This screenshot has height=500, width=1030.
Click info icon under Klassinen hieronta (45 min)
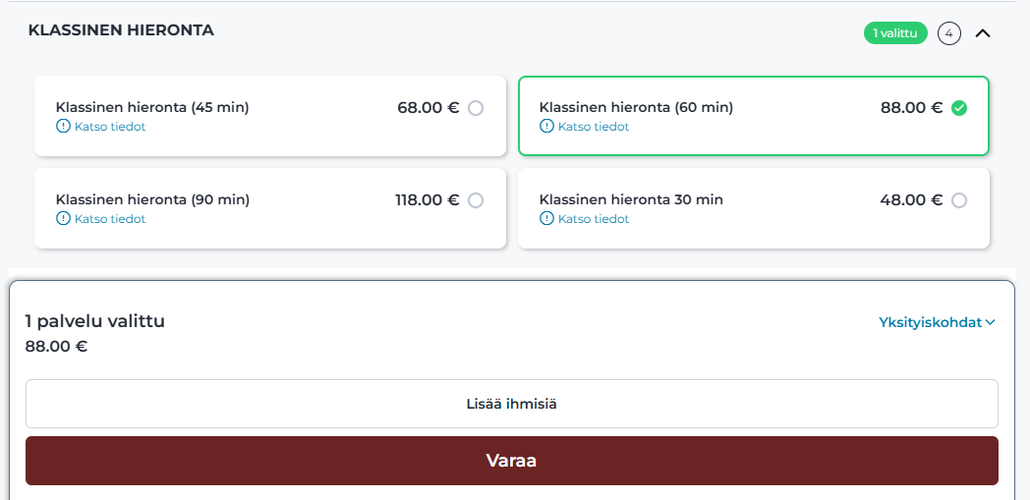click(63, 127)
